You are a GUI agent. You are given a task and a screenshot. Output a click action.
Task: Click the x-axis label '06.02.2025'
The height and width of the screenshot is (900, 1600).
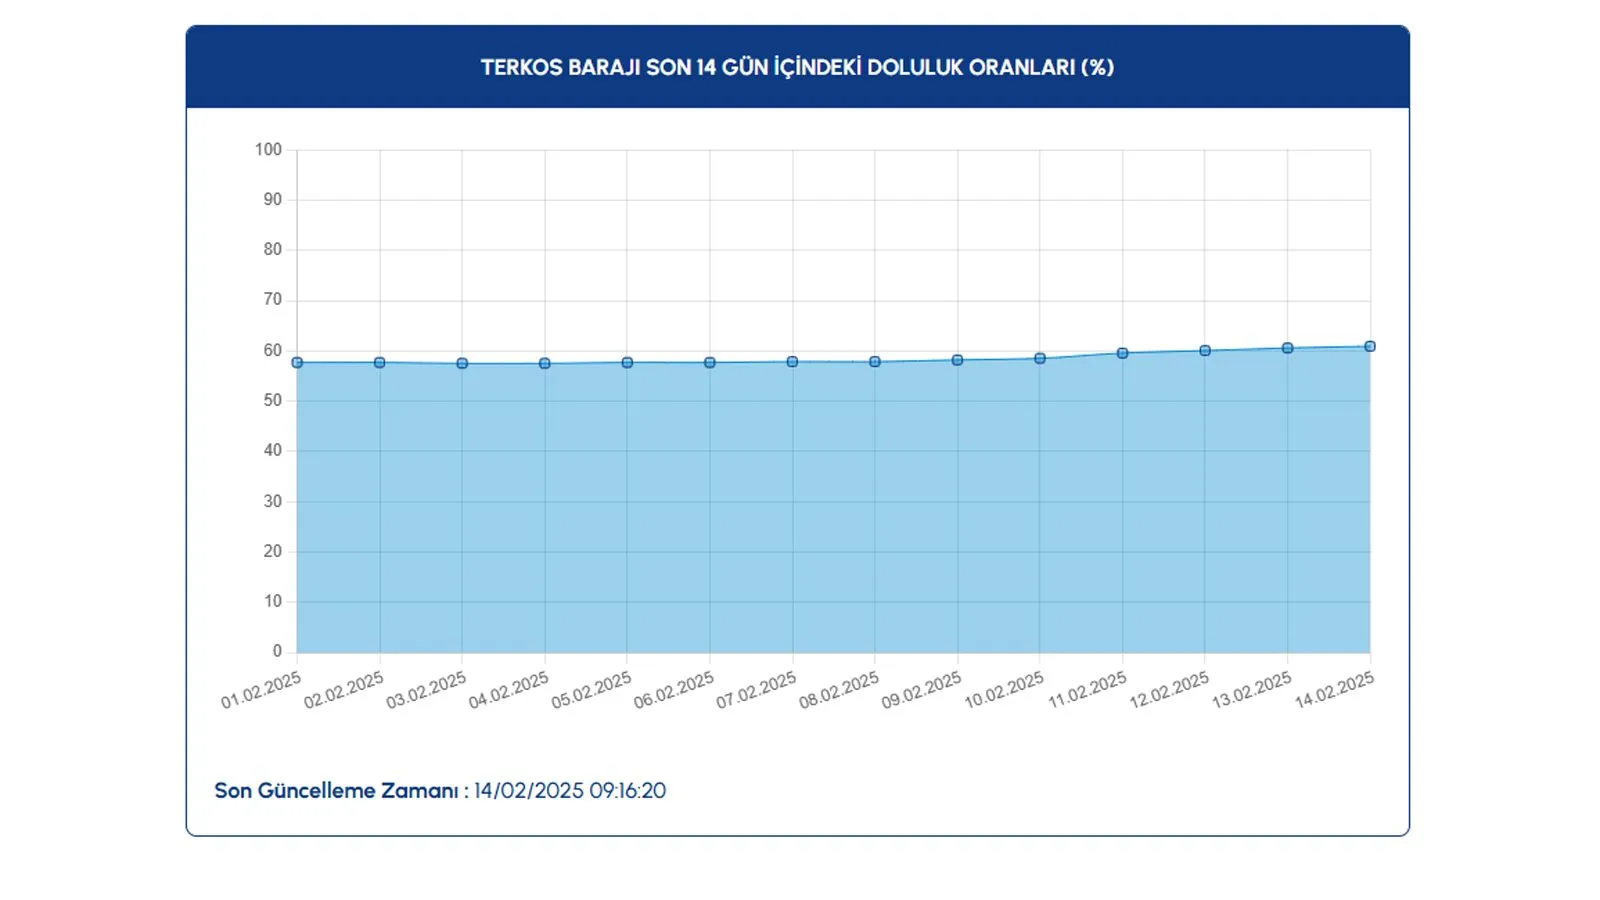(674, 690)
